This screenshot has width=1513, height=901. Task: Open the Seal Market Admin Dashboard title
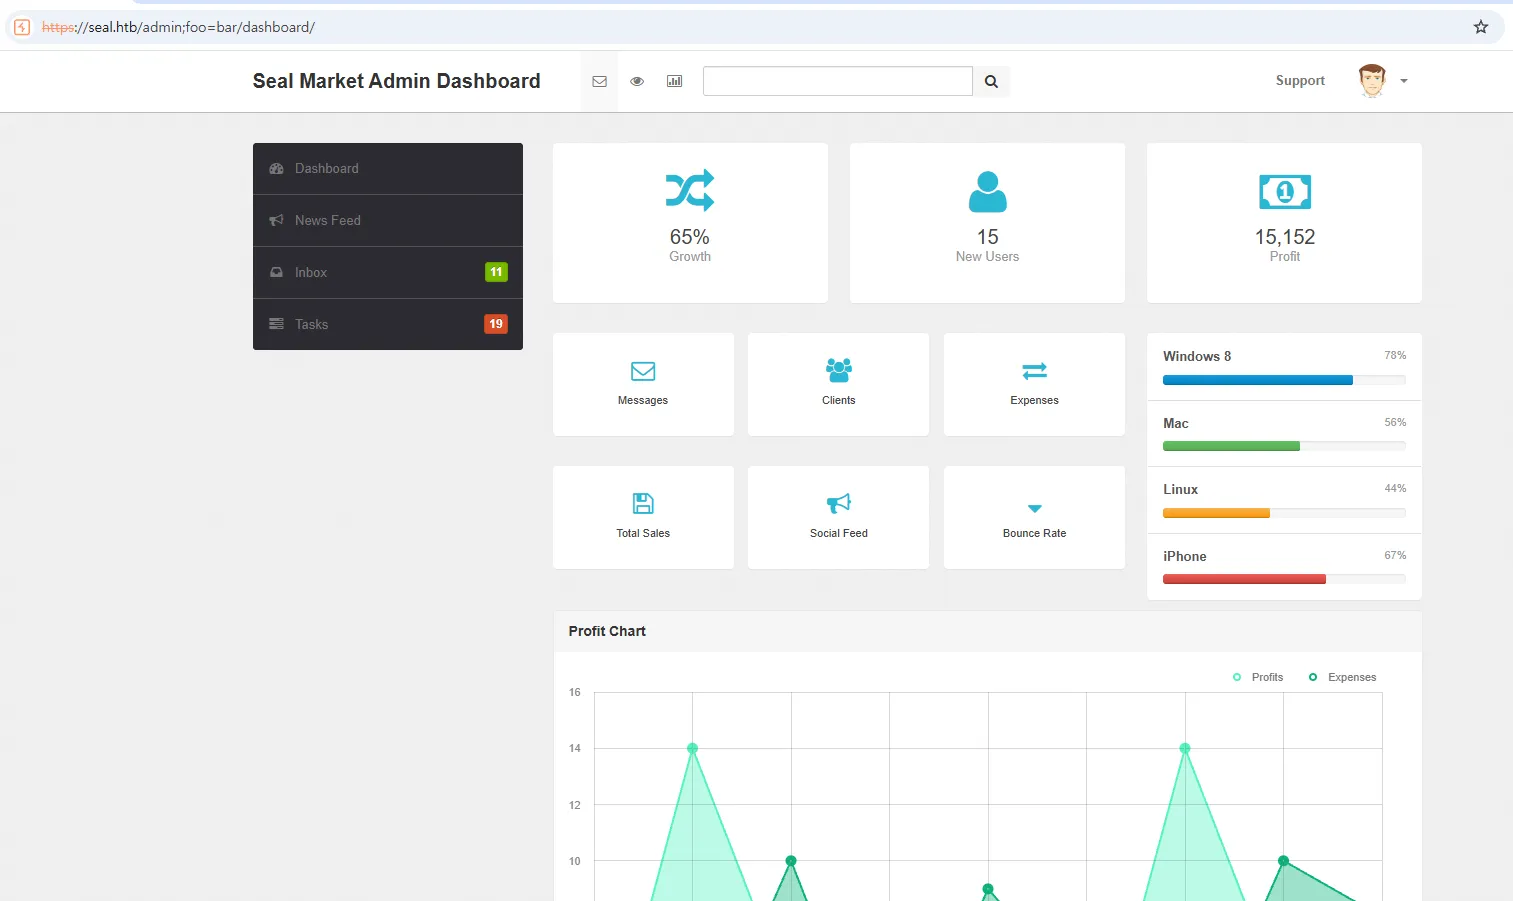pyautogui.click(x=396, y=81)
